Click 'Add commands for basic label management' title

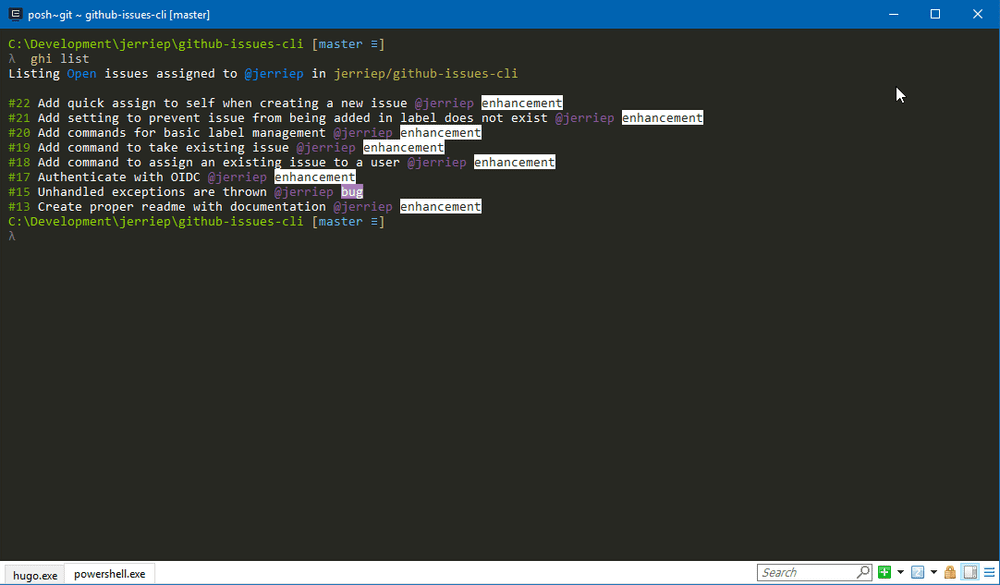182,133
